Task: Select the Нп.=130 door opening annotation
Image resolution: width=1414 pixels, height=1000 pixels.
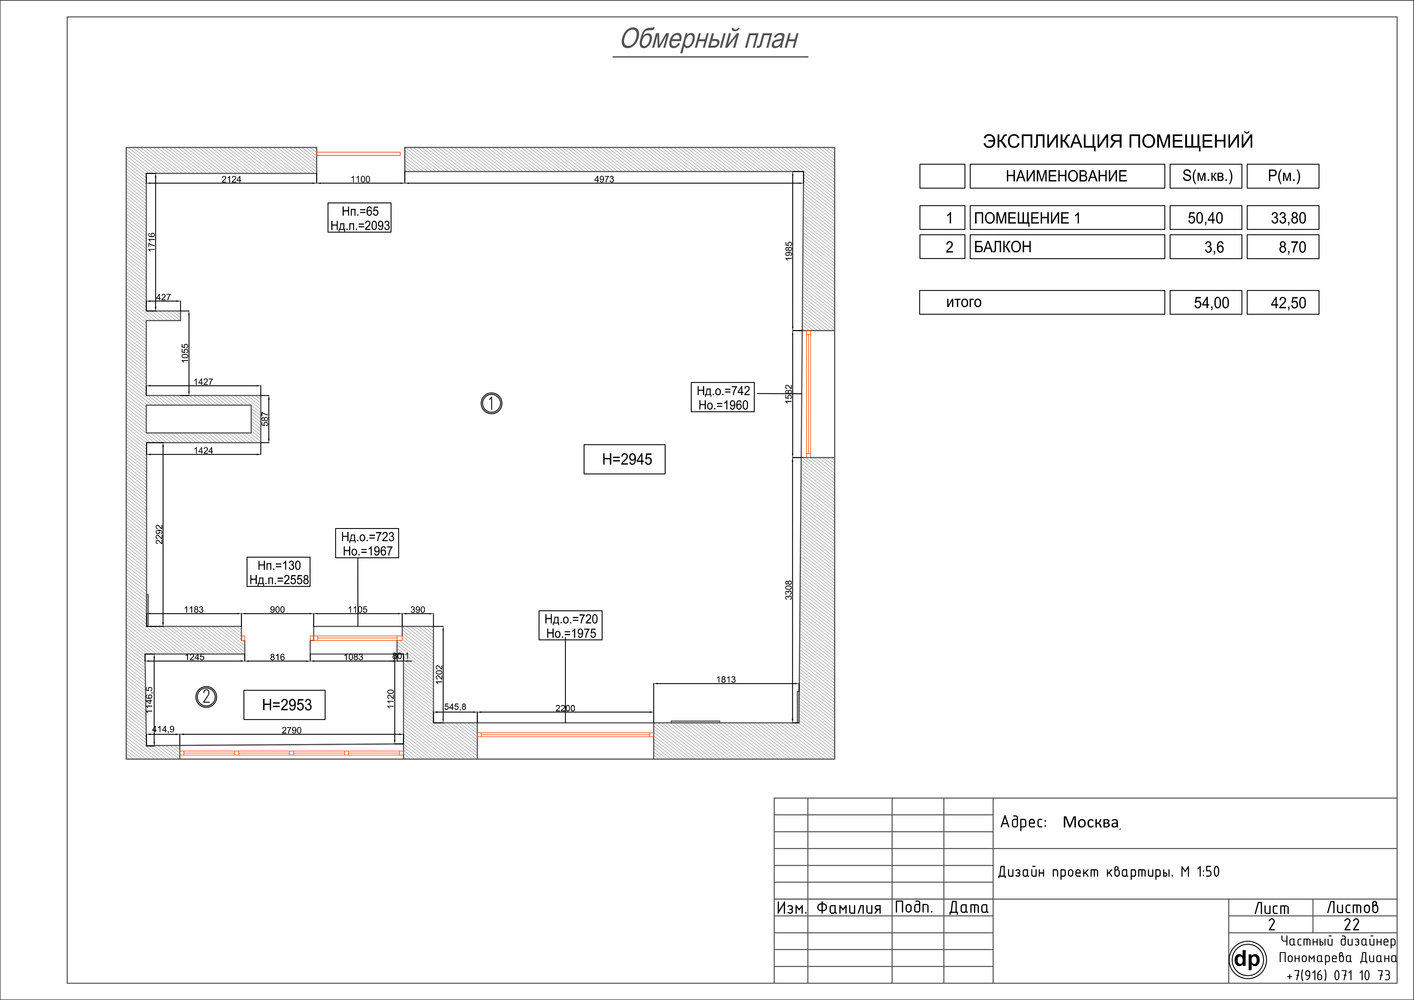Action: coord(279,573)
